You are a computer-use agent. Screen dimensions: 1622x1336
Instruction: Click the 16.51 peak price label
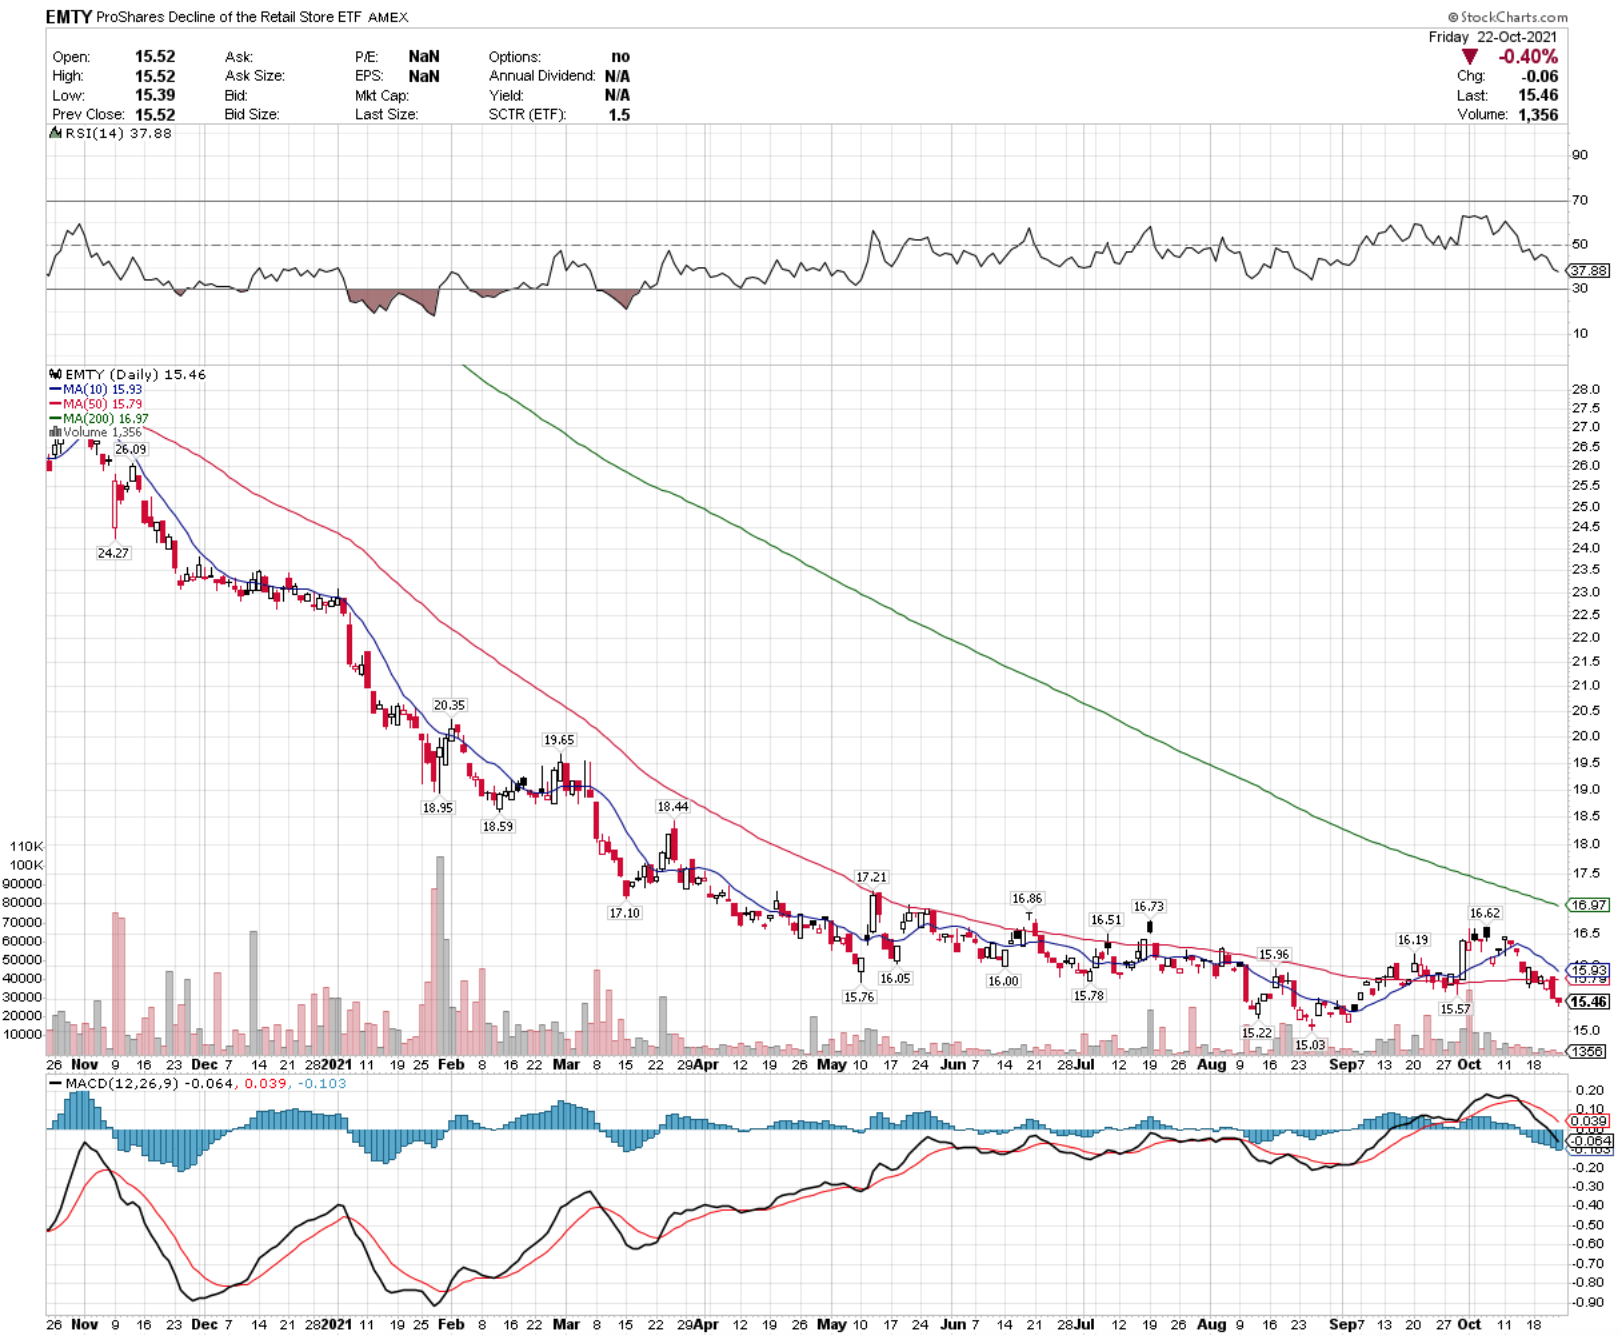[1106, 920]
